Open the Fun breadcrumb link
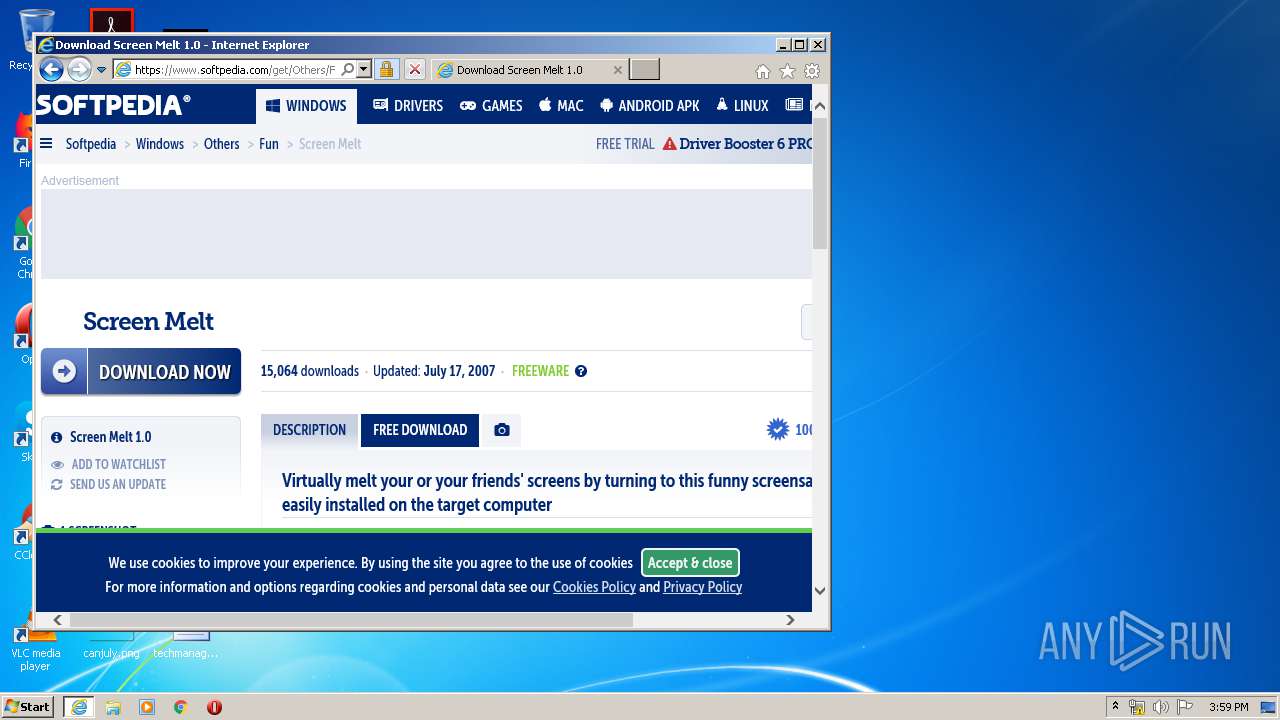The width and height of the screenshot is (1280, 720). pos(269,144)
